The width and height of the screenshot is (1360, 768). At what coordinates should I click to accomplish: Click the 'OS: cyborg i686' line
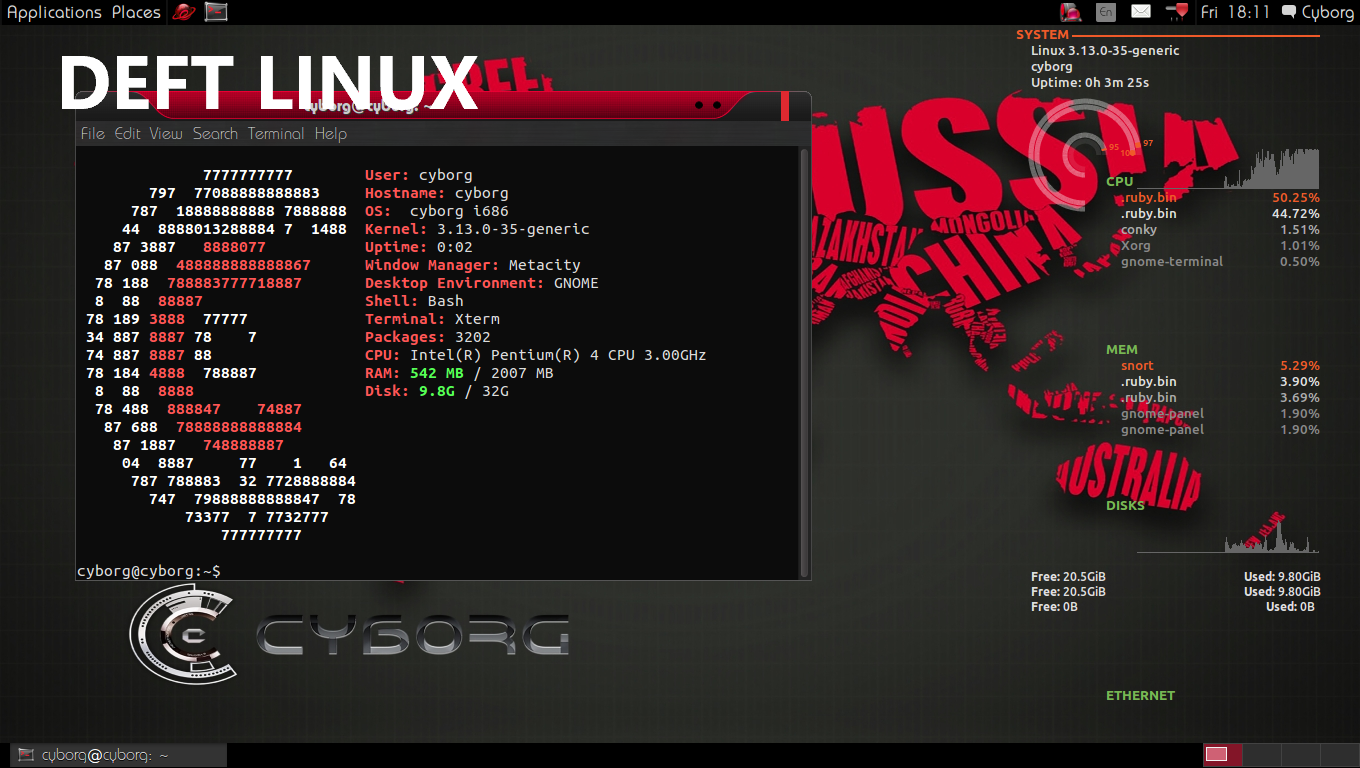tap(437, 211)
